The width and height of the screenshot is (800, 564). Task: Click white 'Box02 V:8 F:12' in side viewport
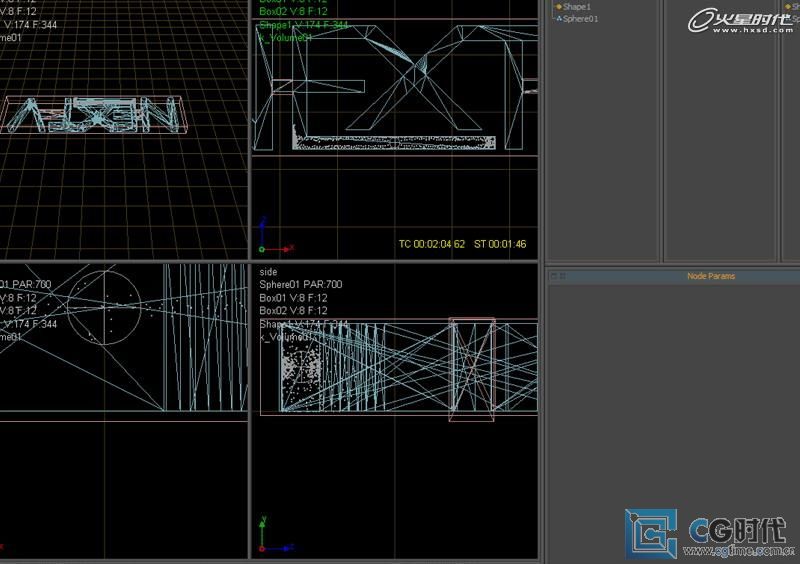(293, 311)
